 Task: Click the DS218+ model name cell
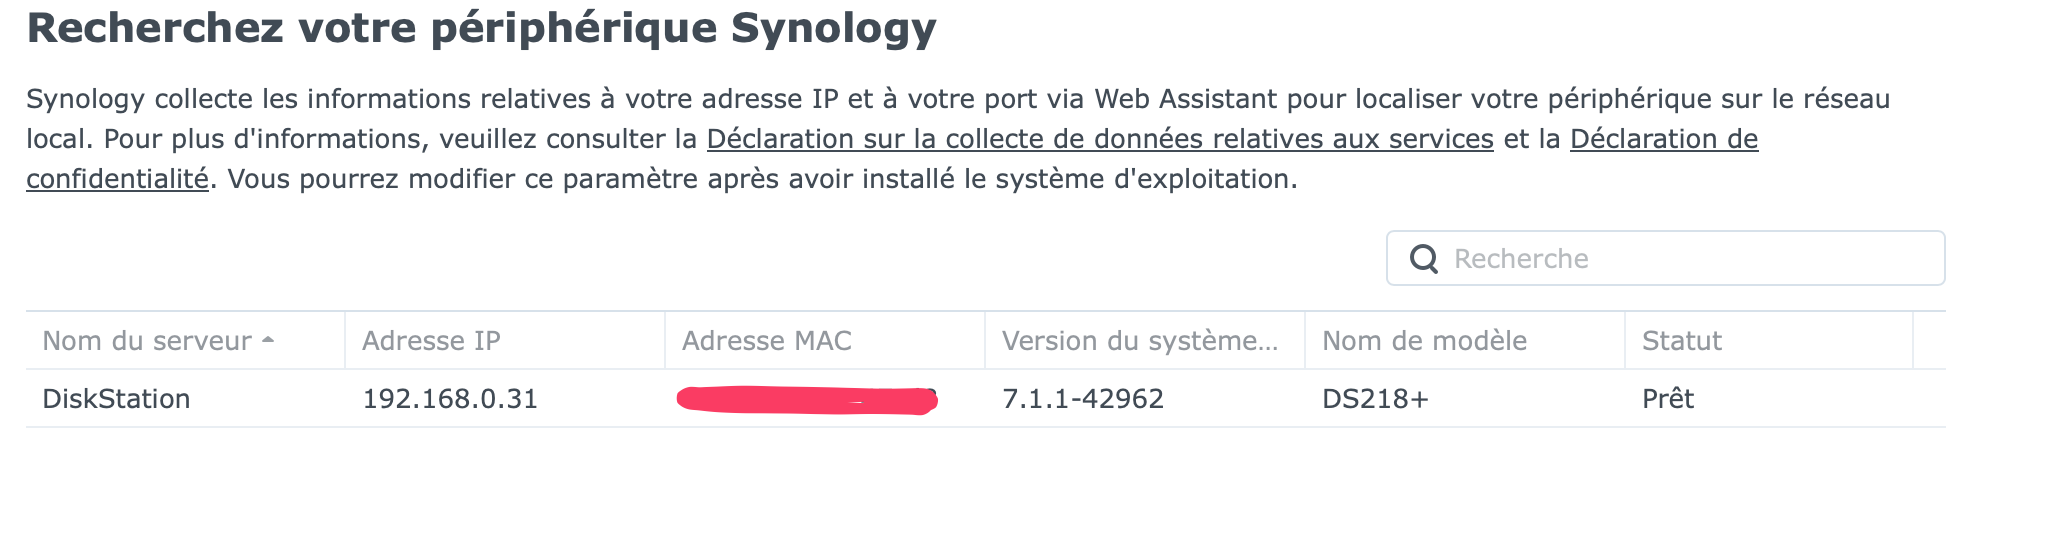1375,399
